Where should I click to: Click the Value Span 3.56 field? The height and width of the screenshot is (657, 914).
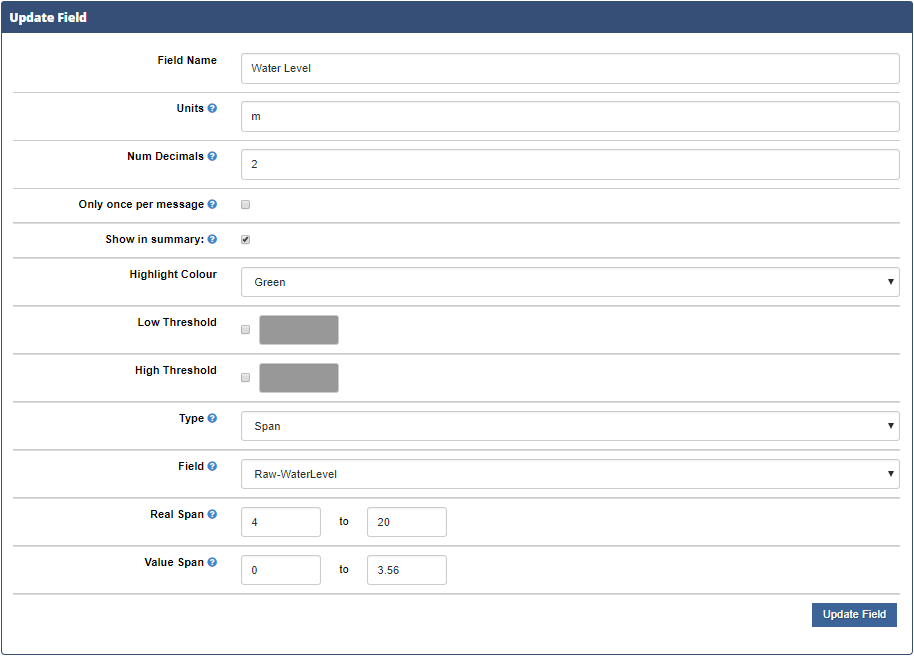point(407,570)
